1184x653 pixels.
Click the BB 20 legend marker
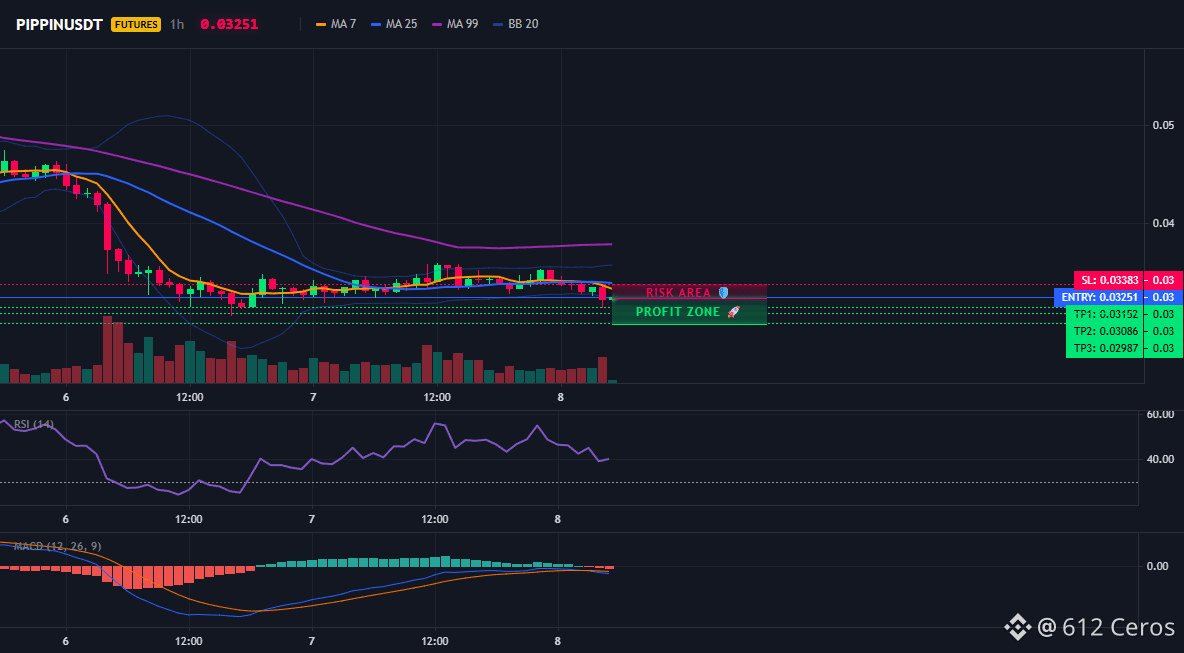pyautogui.click(x=498, y=24)
